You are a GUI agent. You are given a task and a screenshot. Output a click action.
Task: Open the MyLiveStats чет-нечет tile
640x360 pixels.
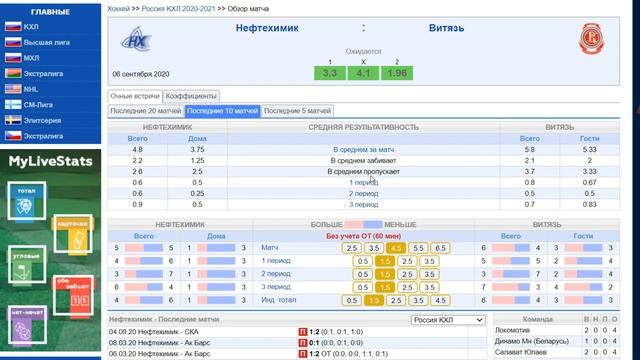point(27,325)
